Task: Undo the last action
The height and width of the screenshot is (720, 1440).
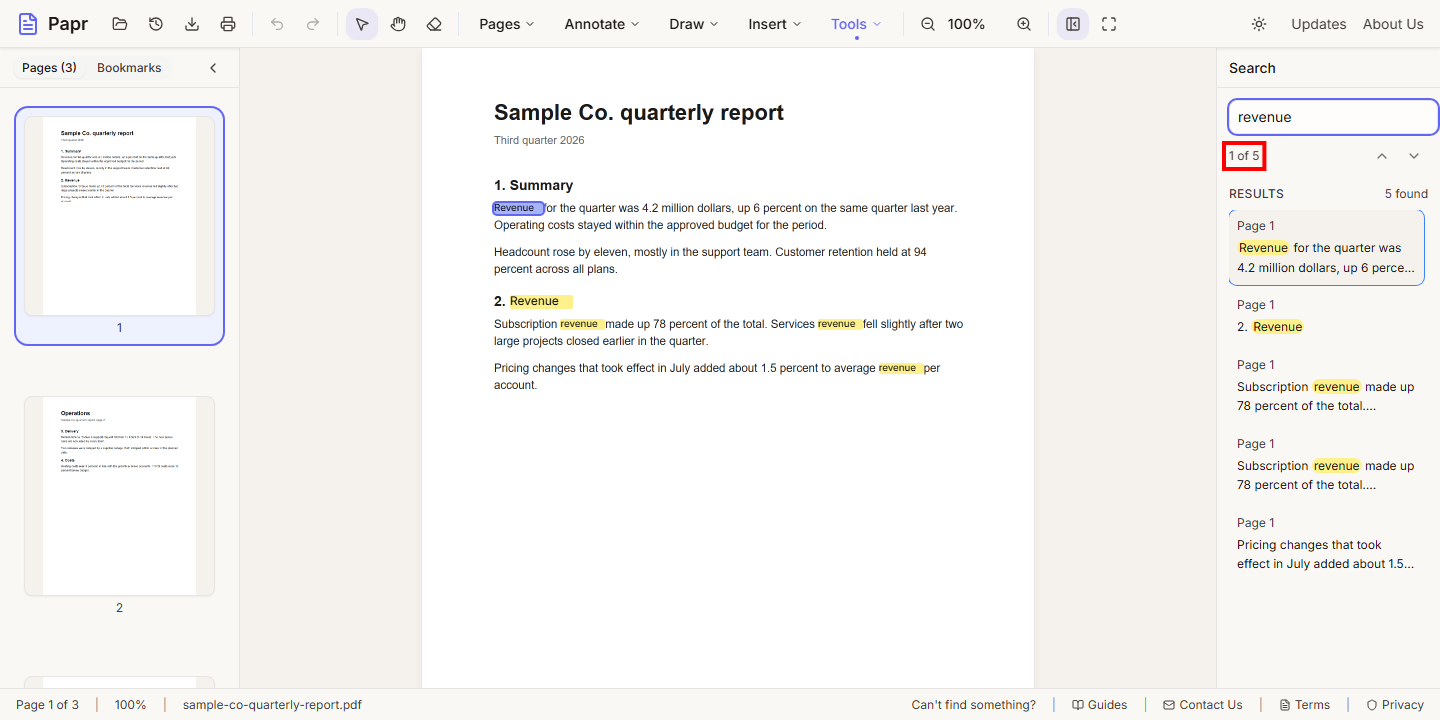Action: [x=277, y=24]
